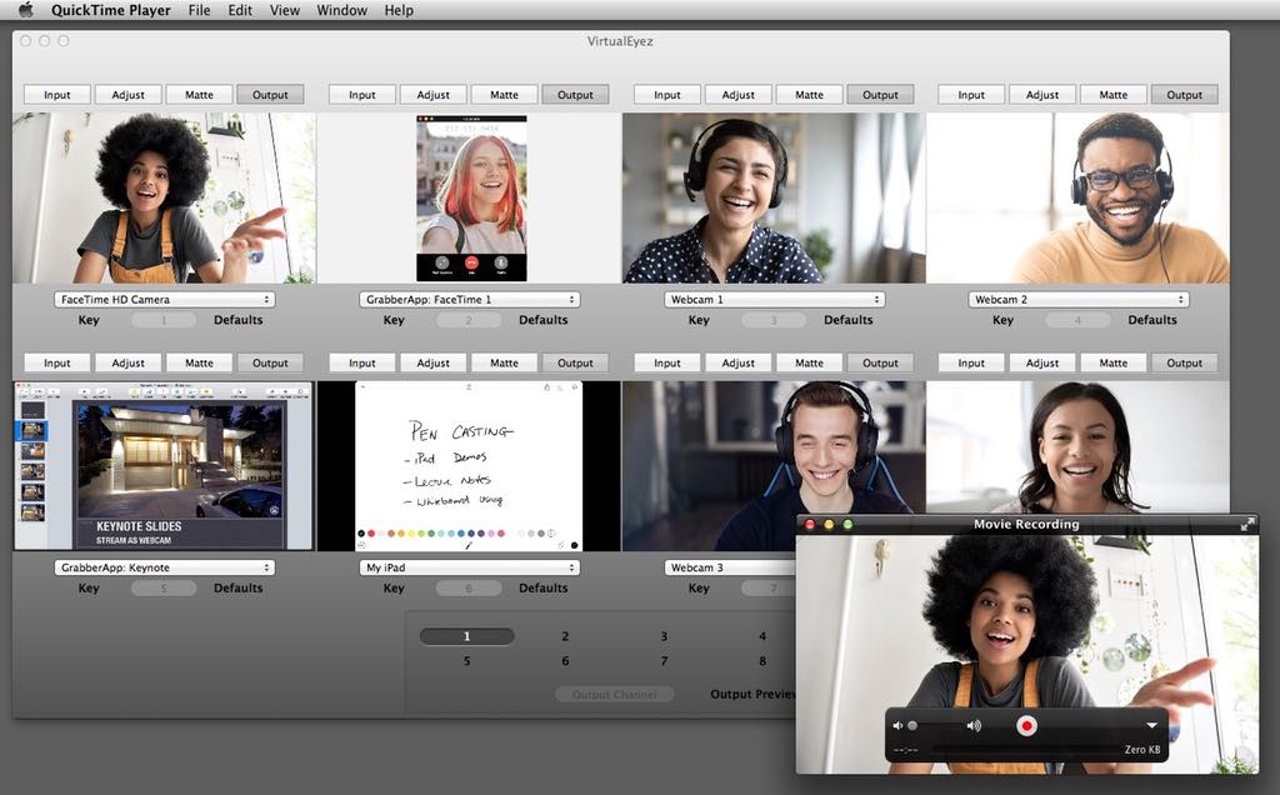
Task: Open the FaceTime HD Camera source dropdown
Action: coord(164,300)
